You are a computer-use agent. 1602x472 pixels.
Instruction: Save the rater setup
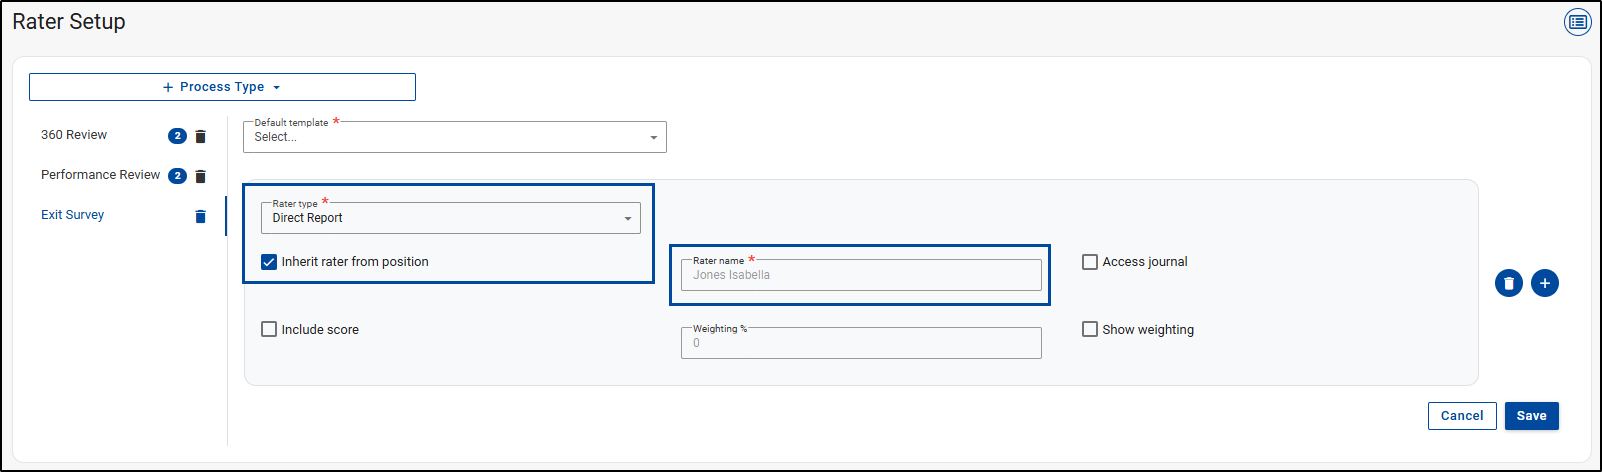click(1531, 416)
